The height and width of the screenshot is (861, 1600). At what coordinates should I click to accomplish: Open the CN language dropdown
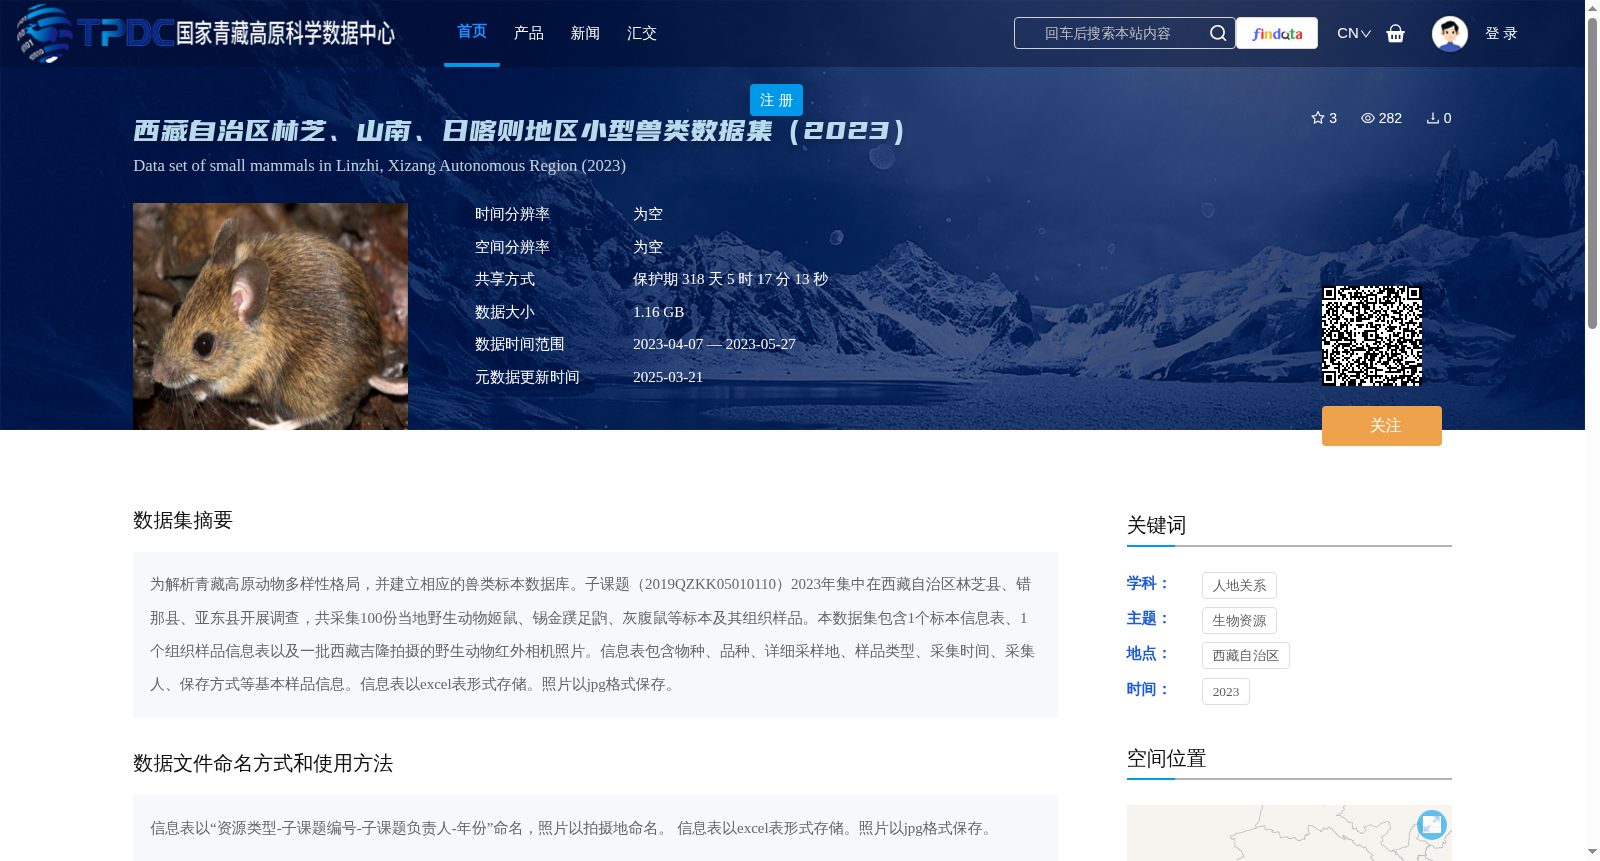coord(1354,33)
